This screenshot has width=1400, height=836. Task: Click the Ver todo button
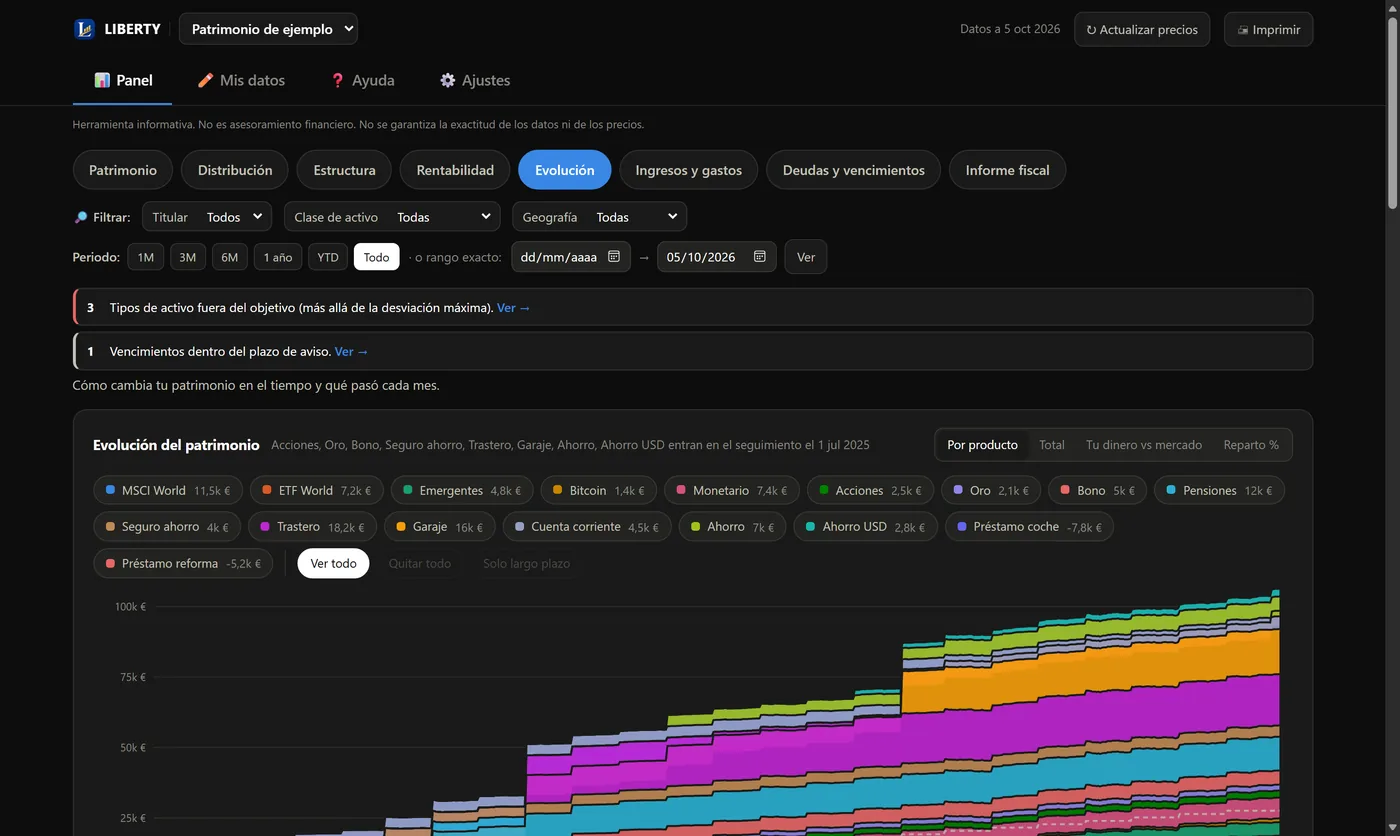333,563
